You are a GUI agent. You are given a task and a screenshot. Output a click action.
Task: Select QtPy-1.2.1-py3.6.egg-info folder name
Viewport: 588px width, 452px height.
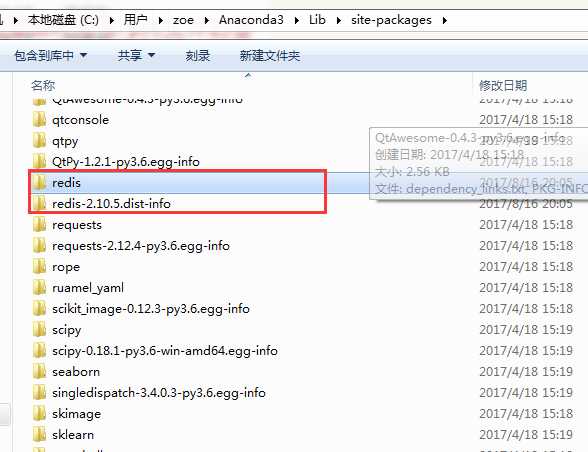coord(126,162)
